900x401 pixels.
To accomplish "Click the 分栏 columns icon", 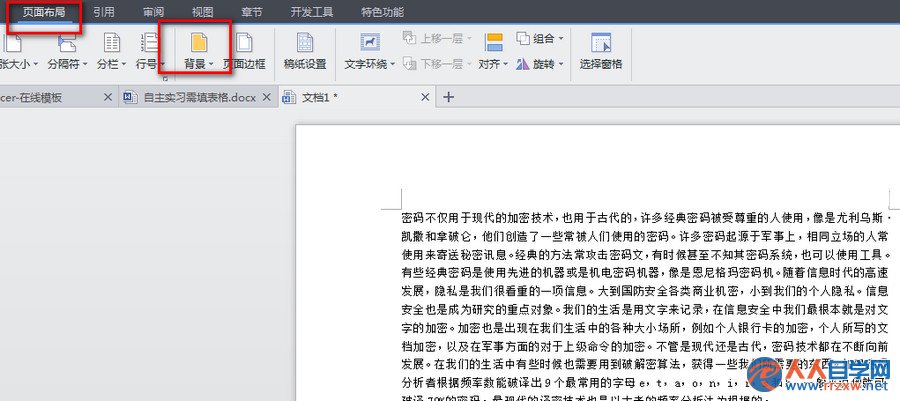I will [x=111, y=42].
